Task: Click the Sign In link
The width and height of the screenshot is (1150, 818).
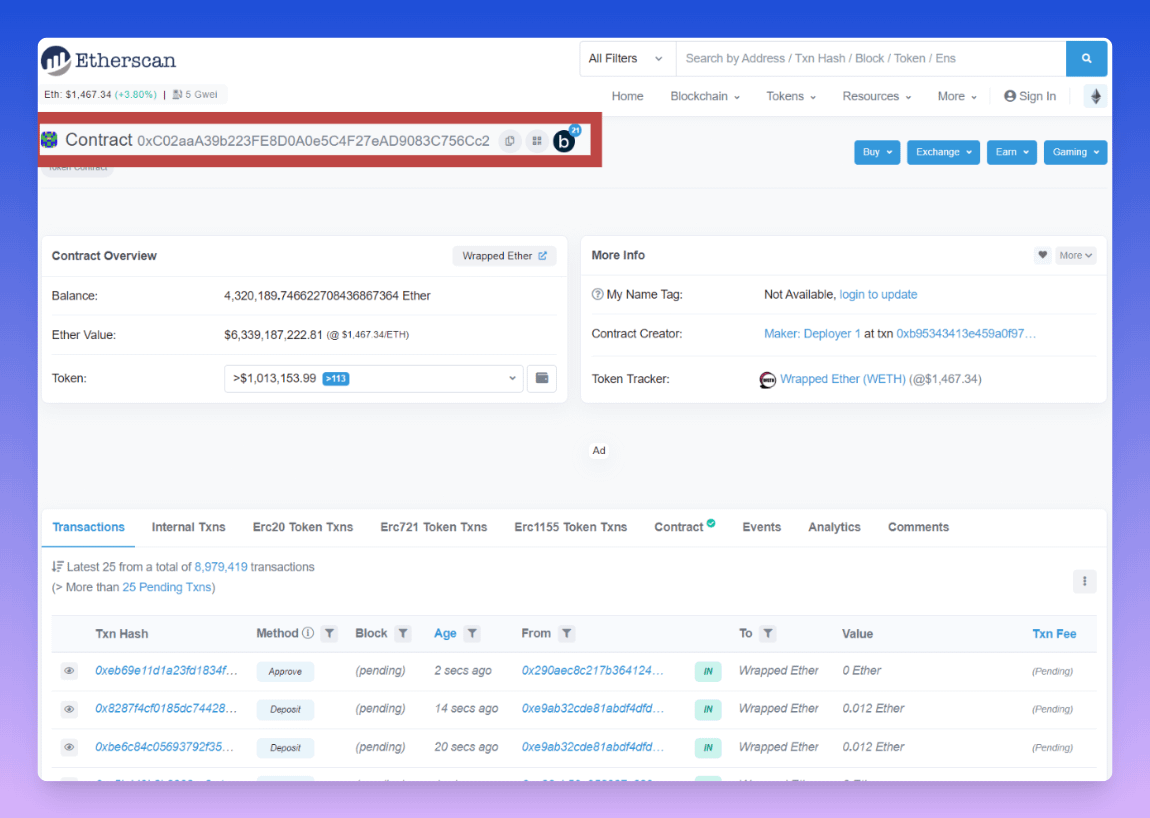Action: click(1030, 97)
